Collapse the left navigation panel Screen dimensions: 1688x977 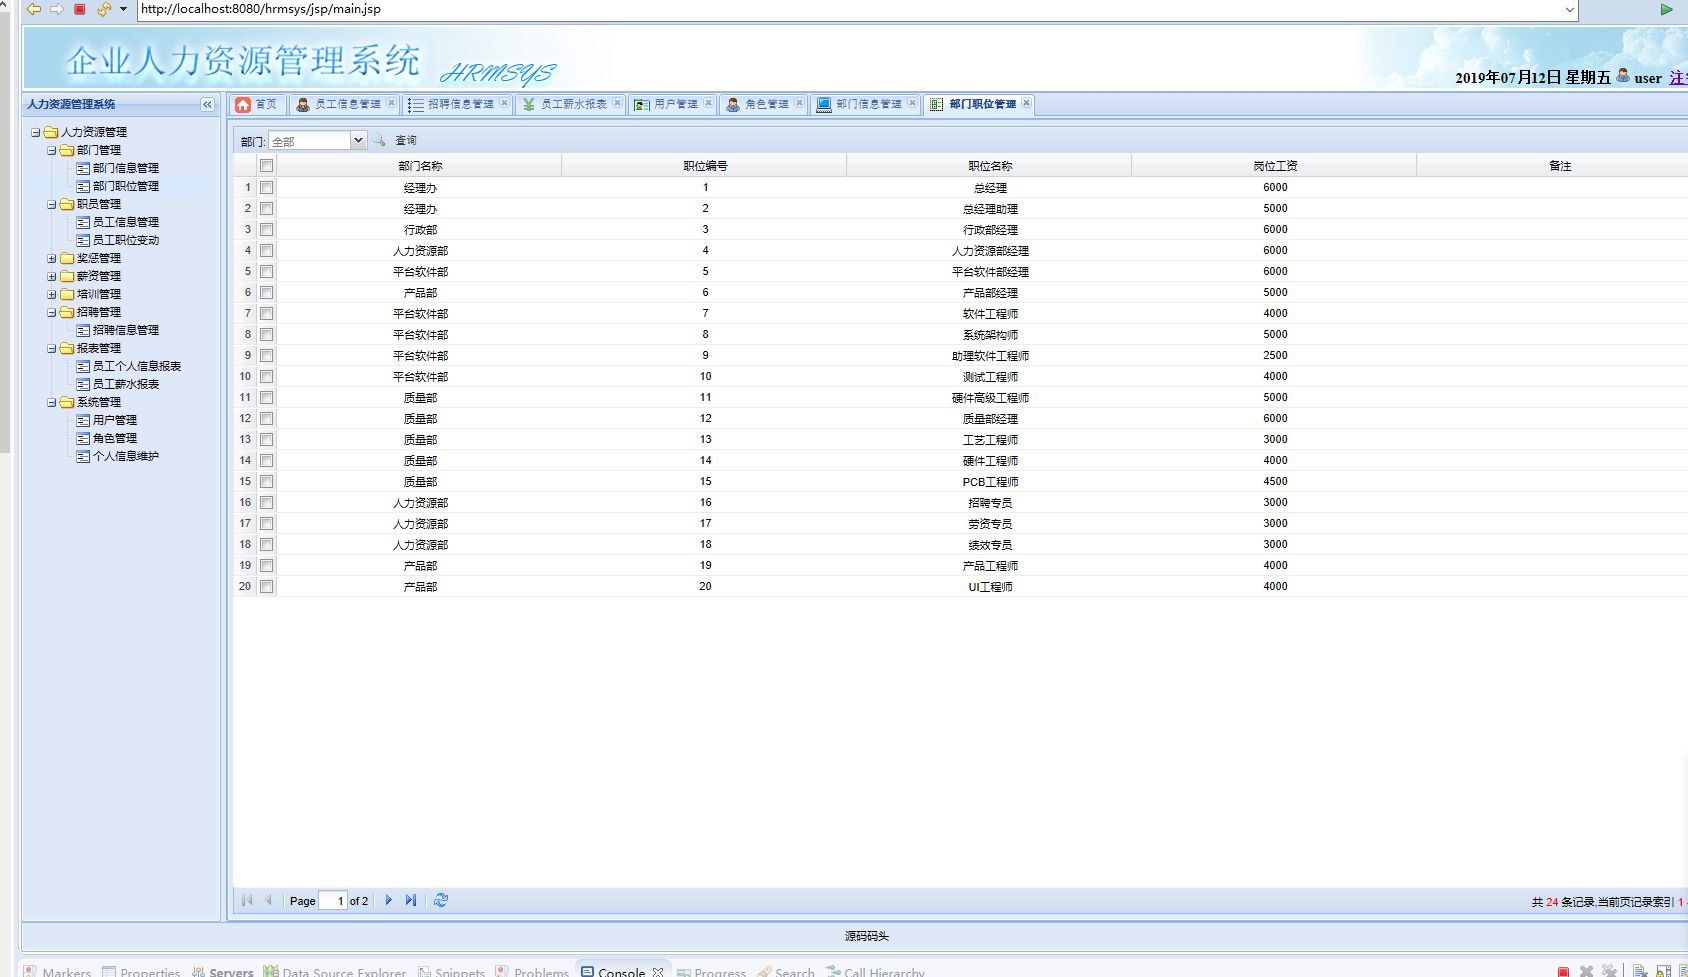[207, 105]
